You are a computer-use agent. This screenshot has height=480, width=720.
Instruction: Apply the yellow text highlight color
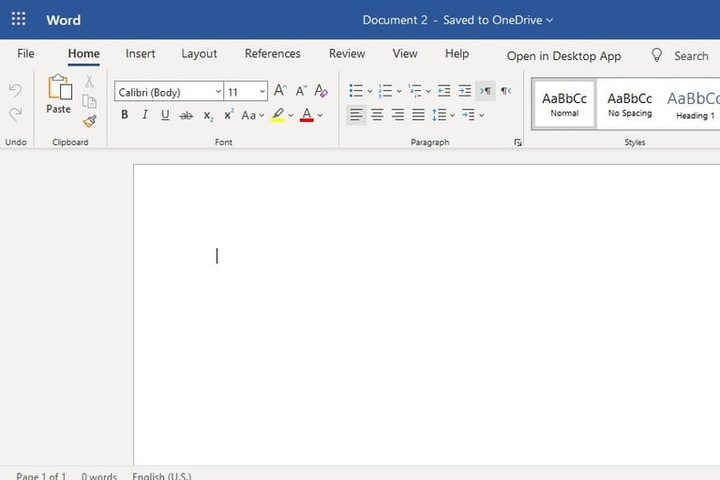point(278,115)
